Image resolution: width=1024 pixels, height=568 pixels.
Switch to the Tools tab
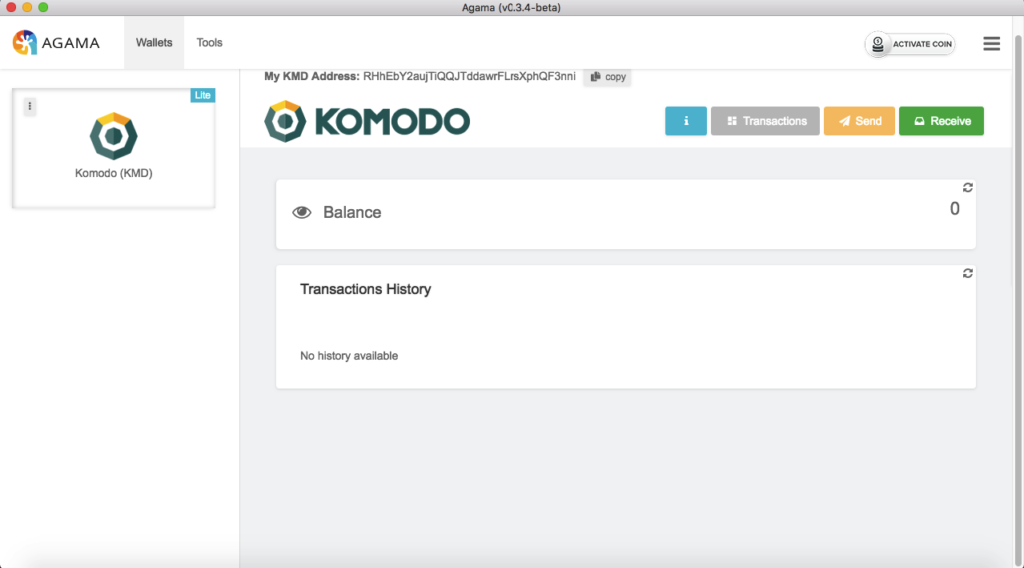pos(210,42)
